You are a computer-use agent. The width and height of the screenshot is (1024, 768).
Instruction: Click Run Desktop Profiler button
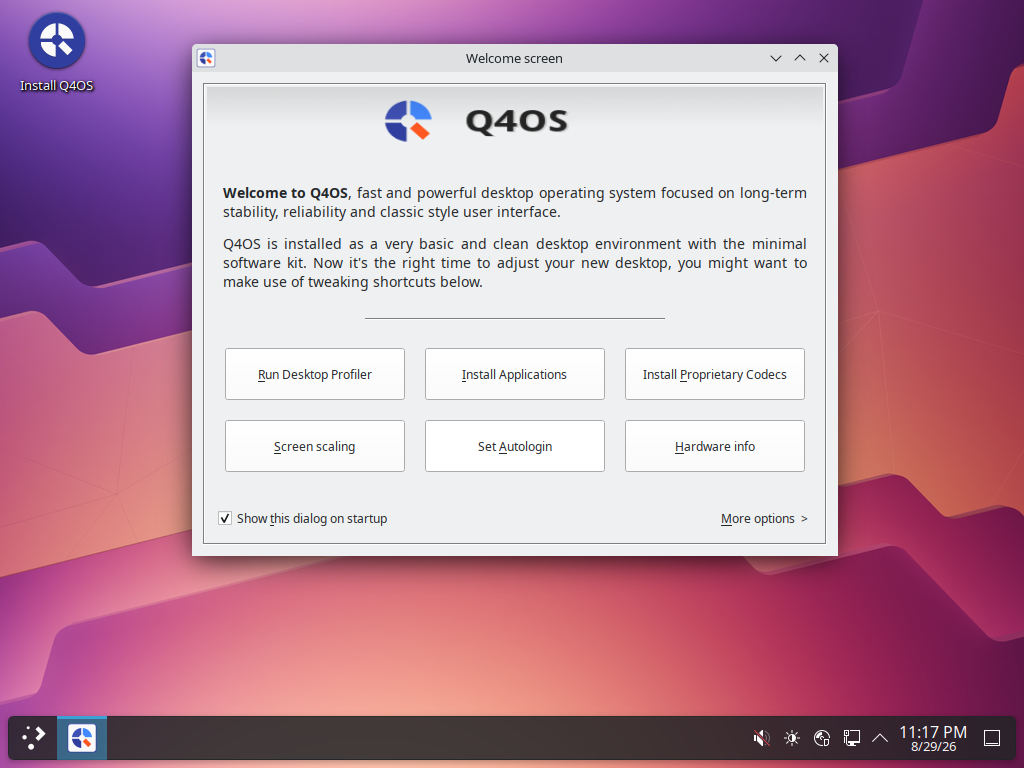pyautogui.click(x=315, y=374)
